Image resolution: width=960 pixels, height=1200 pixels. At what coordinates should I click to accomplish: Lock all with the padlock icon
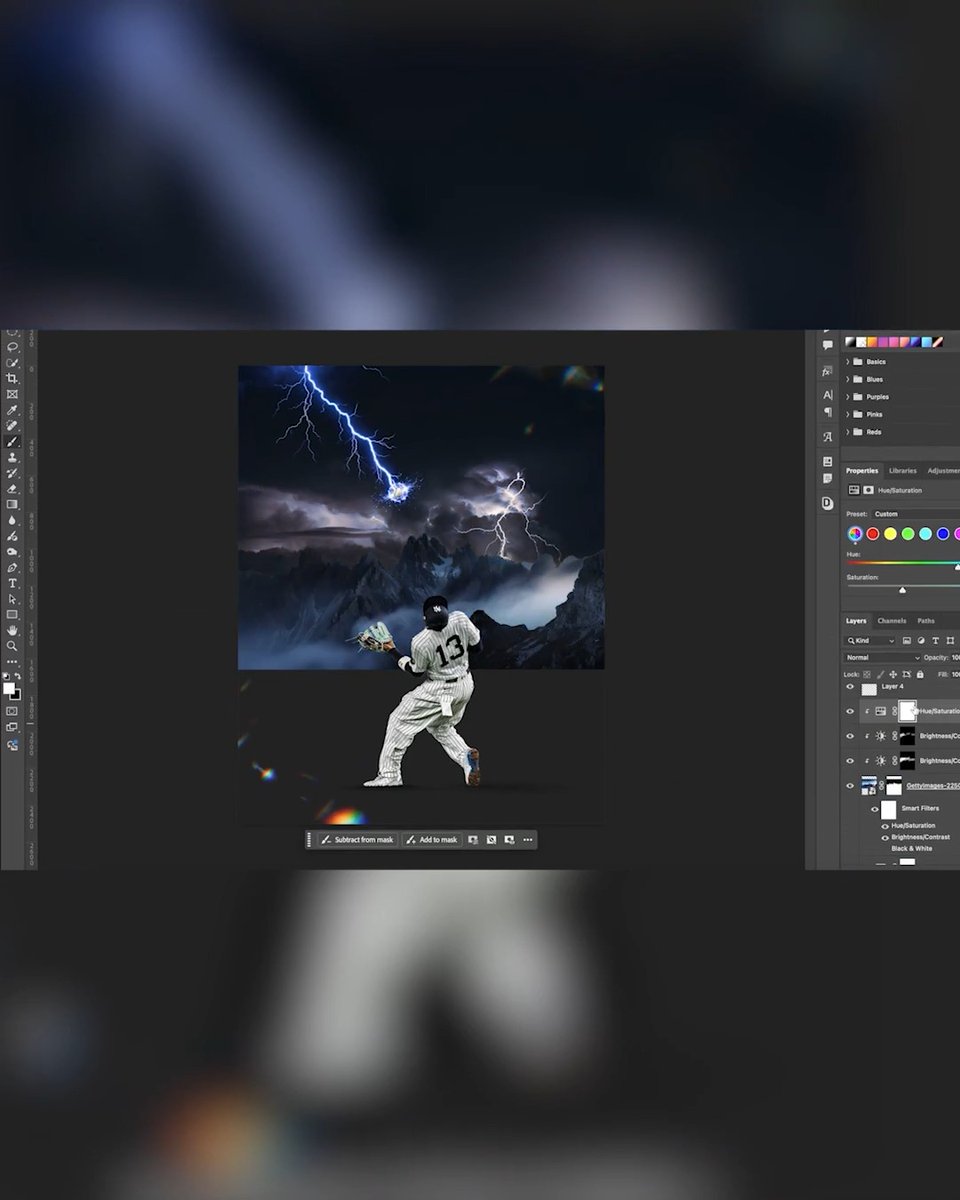coord(920,674)
